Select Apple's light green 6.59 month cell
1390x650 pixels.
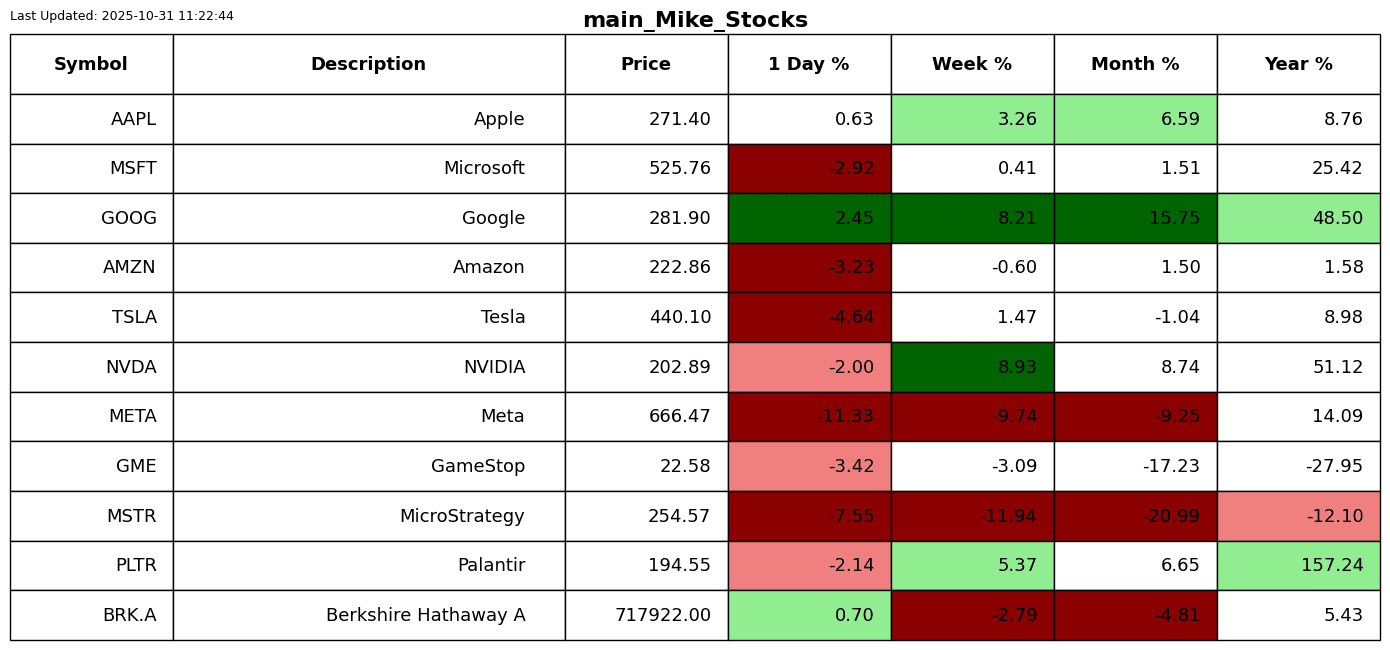[1135, 120]
